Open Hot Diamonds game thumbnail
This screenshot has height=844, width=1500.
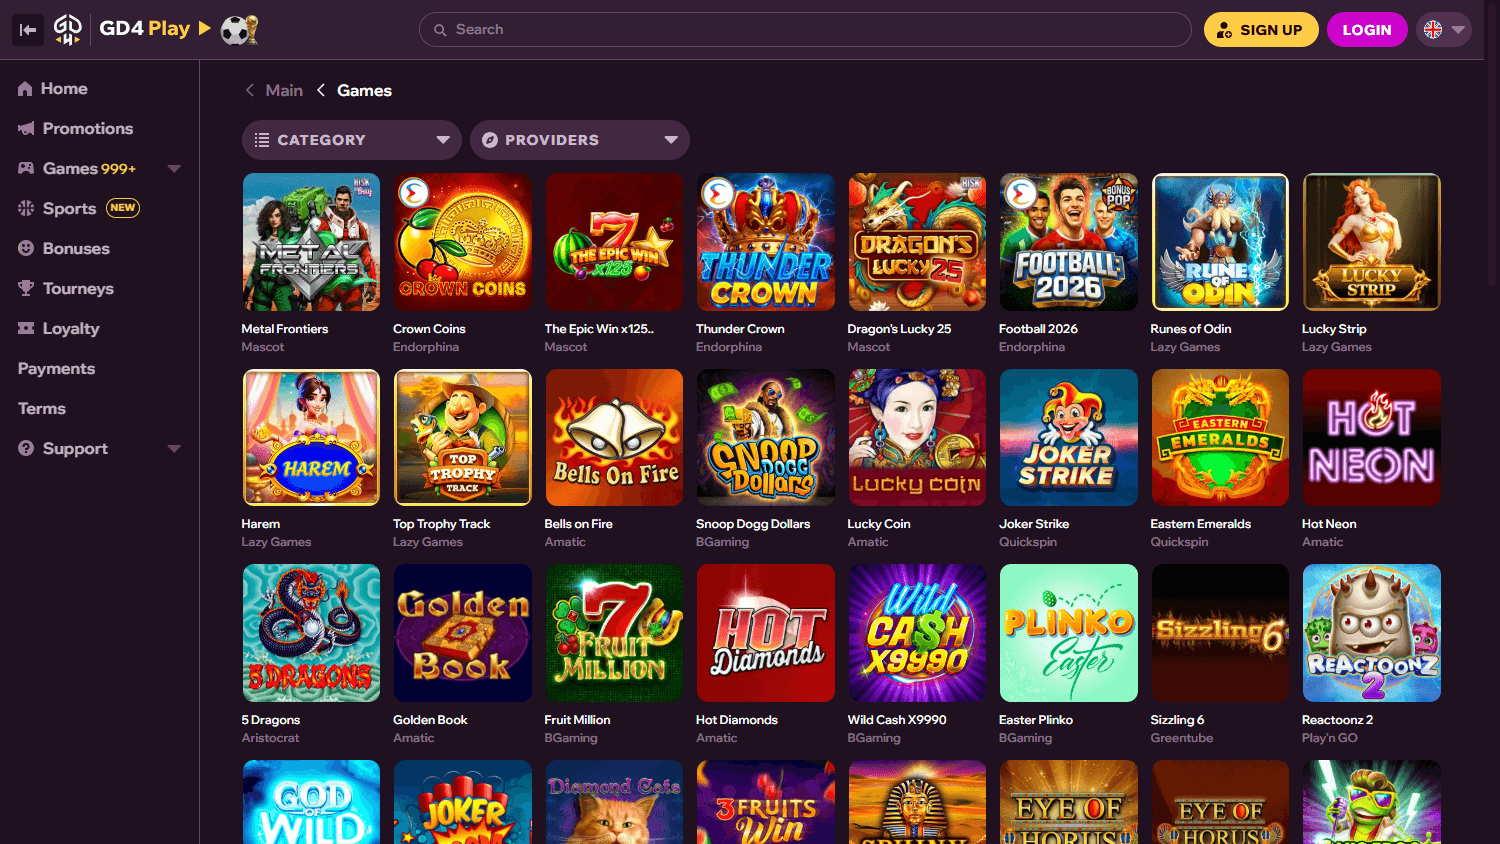[x=766, y=633]
